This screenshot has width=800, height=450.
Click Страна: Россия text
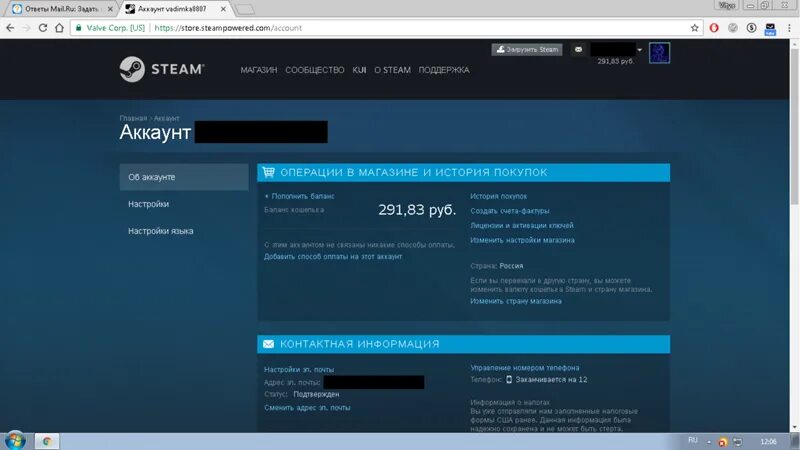[496, 266]
